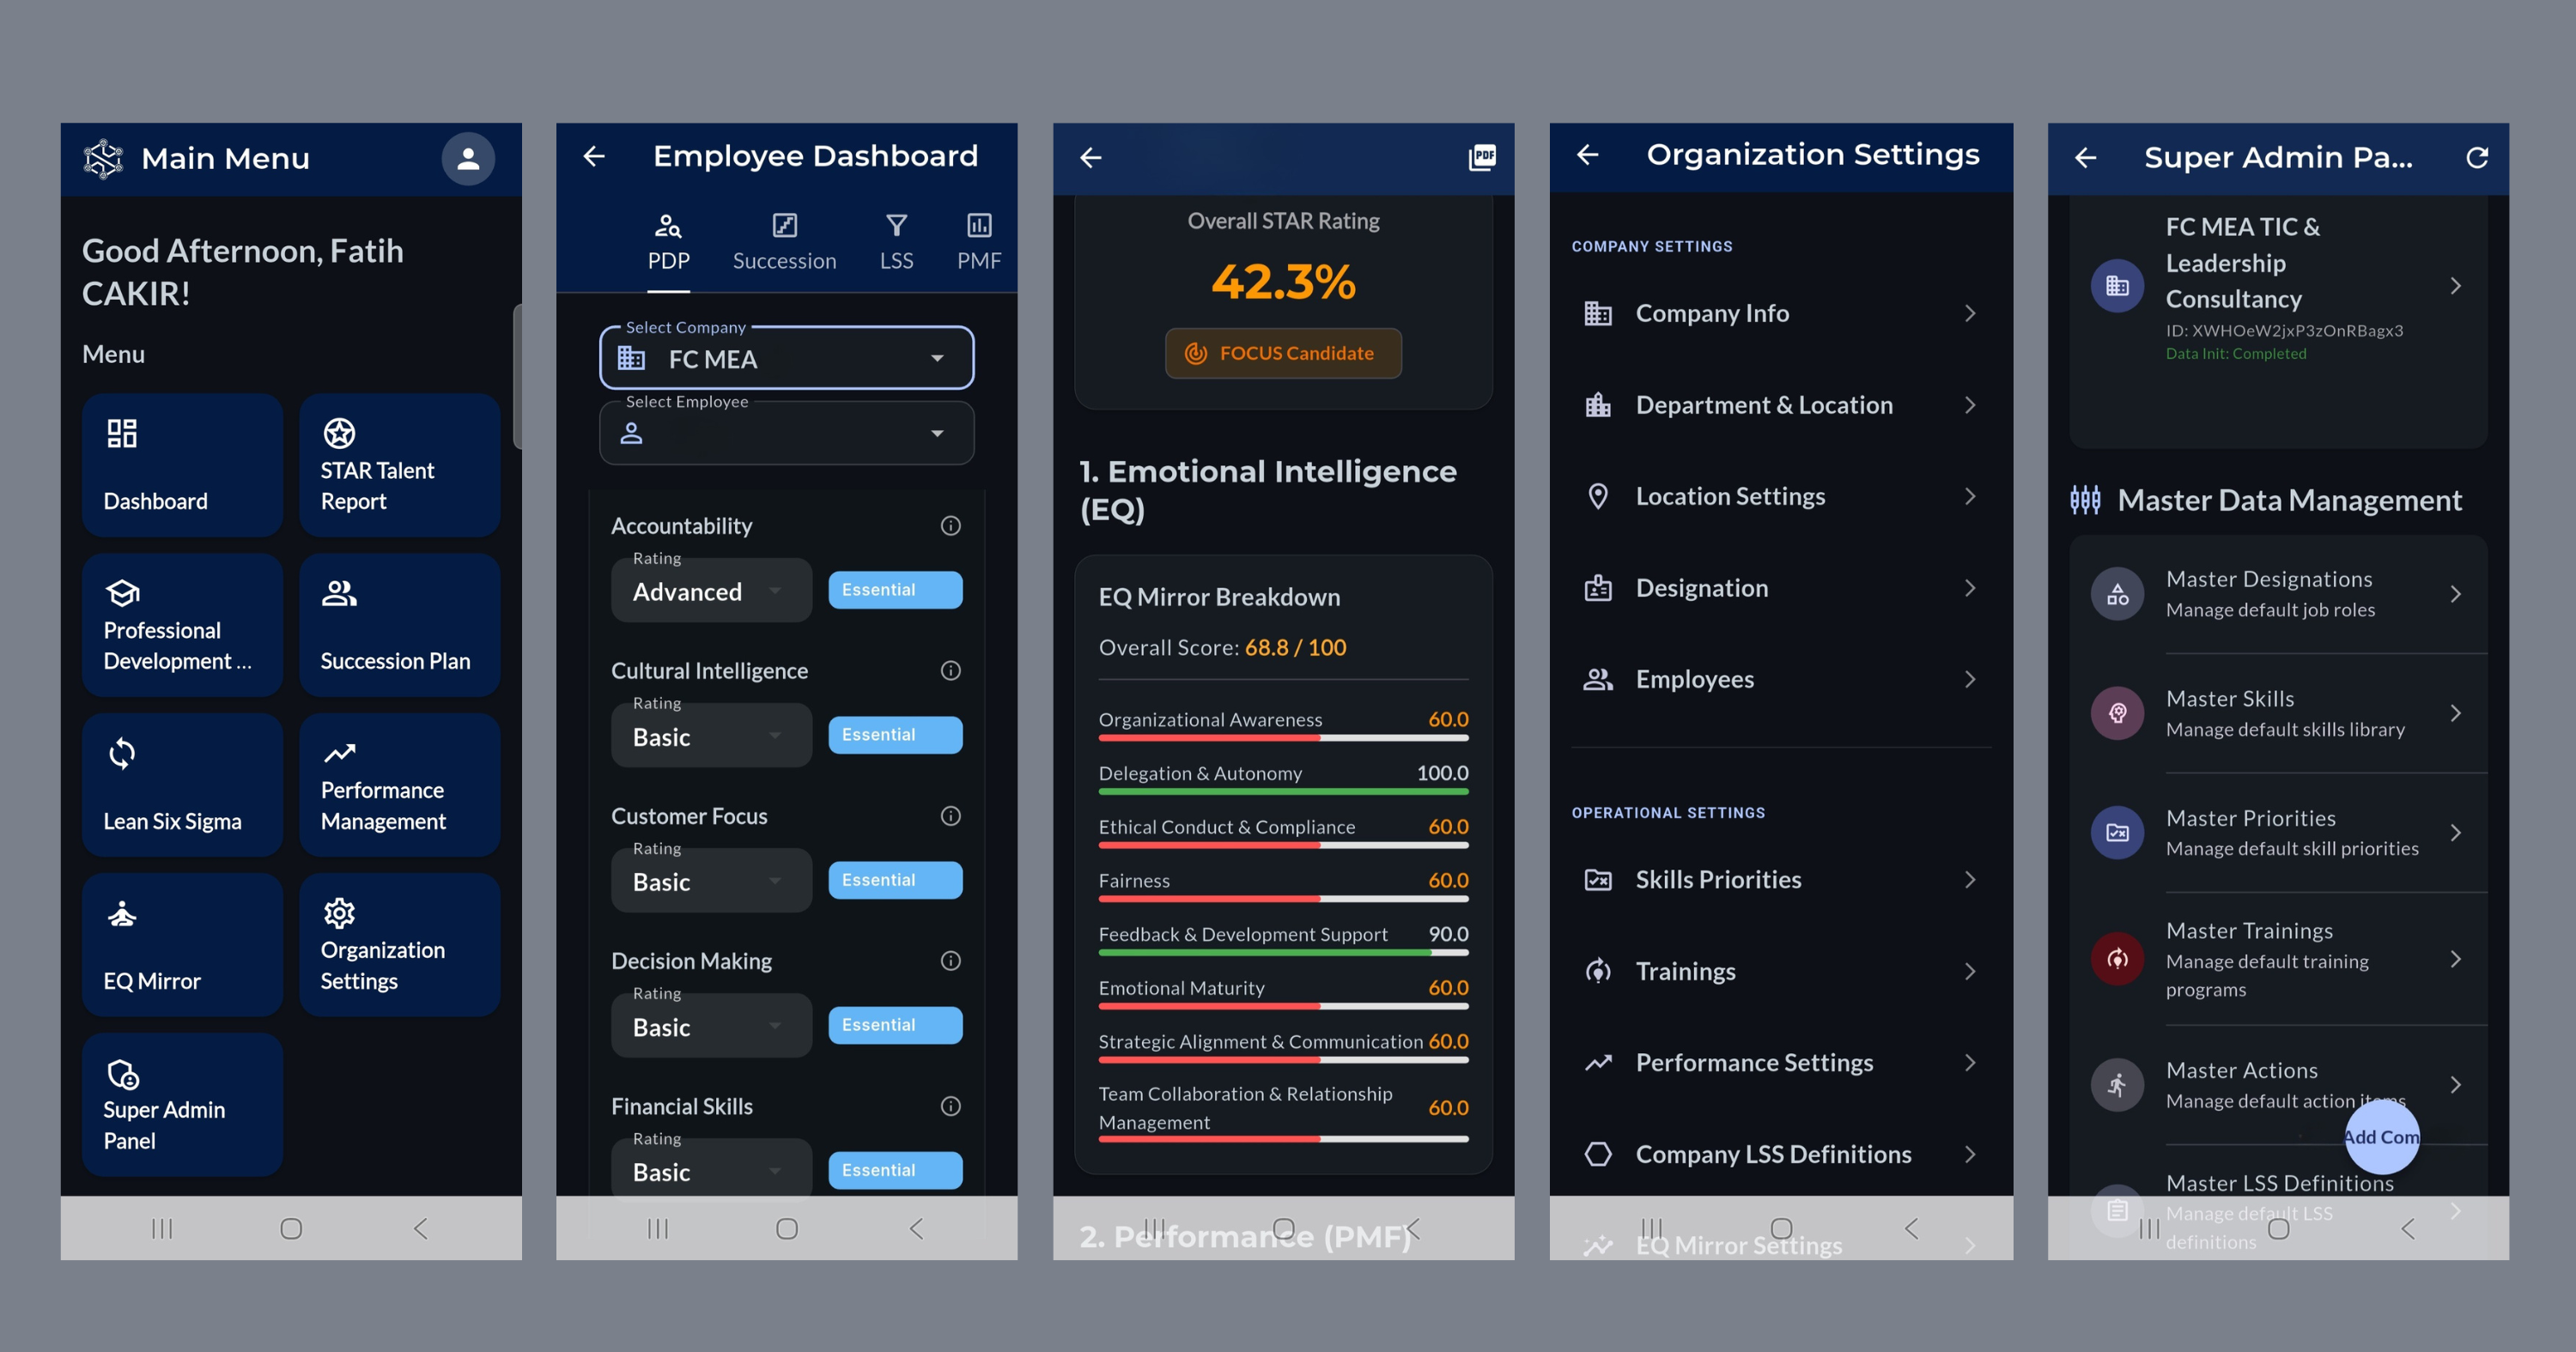Screen dimensions: 2576x1352
Task: Open info icon next to Accountability
Action: point(950,526)
